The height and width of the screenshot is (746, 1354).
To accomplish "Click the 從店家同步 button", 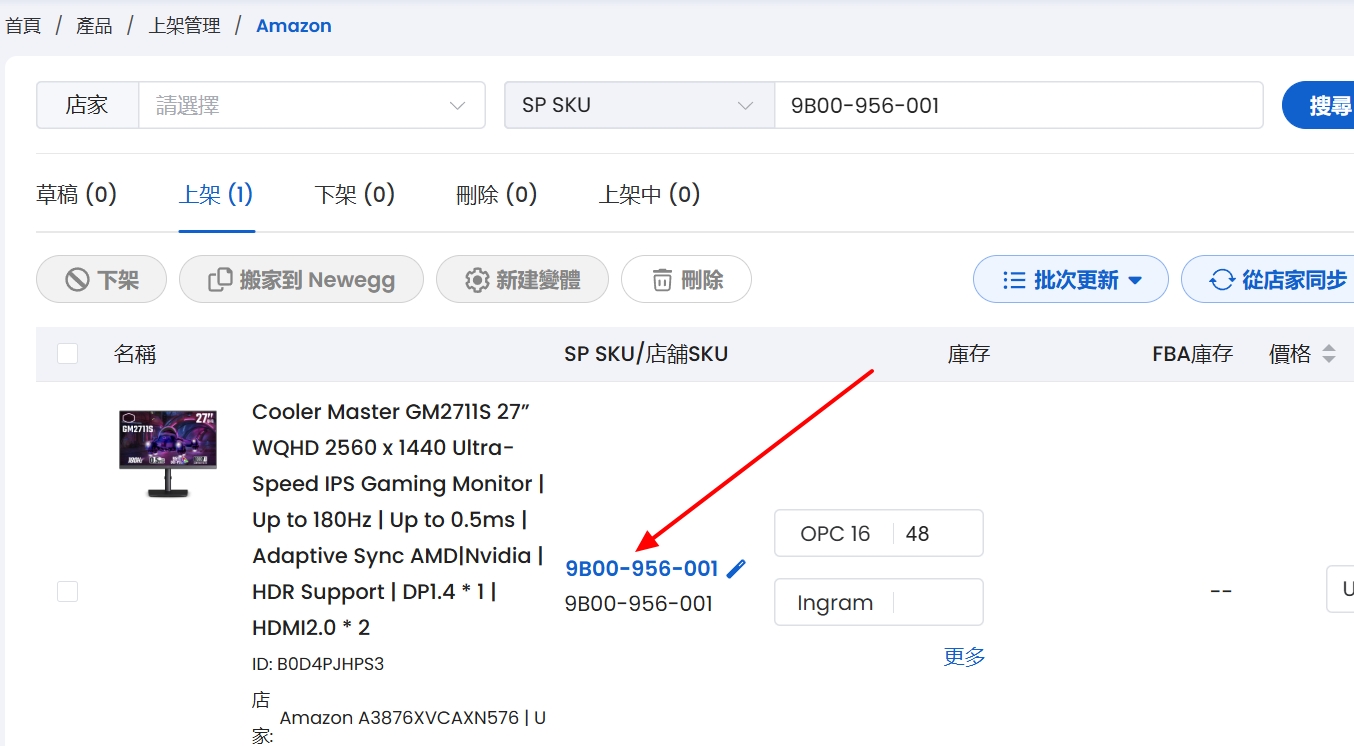I will pyautogui.click(x=1268, y=280).
